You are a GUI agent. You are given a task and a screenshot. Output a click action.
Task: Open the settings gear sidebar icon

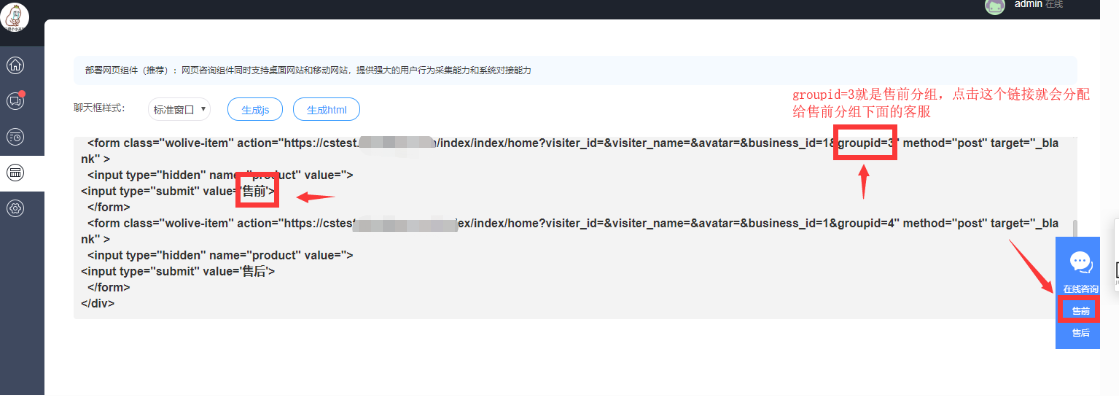(x=15, y=208)
